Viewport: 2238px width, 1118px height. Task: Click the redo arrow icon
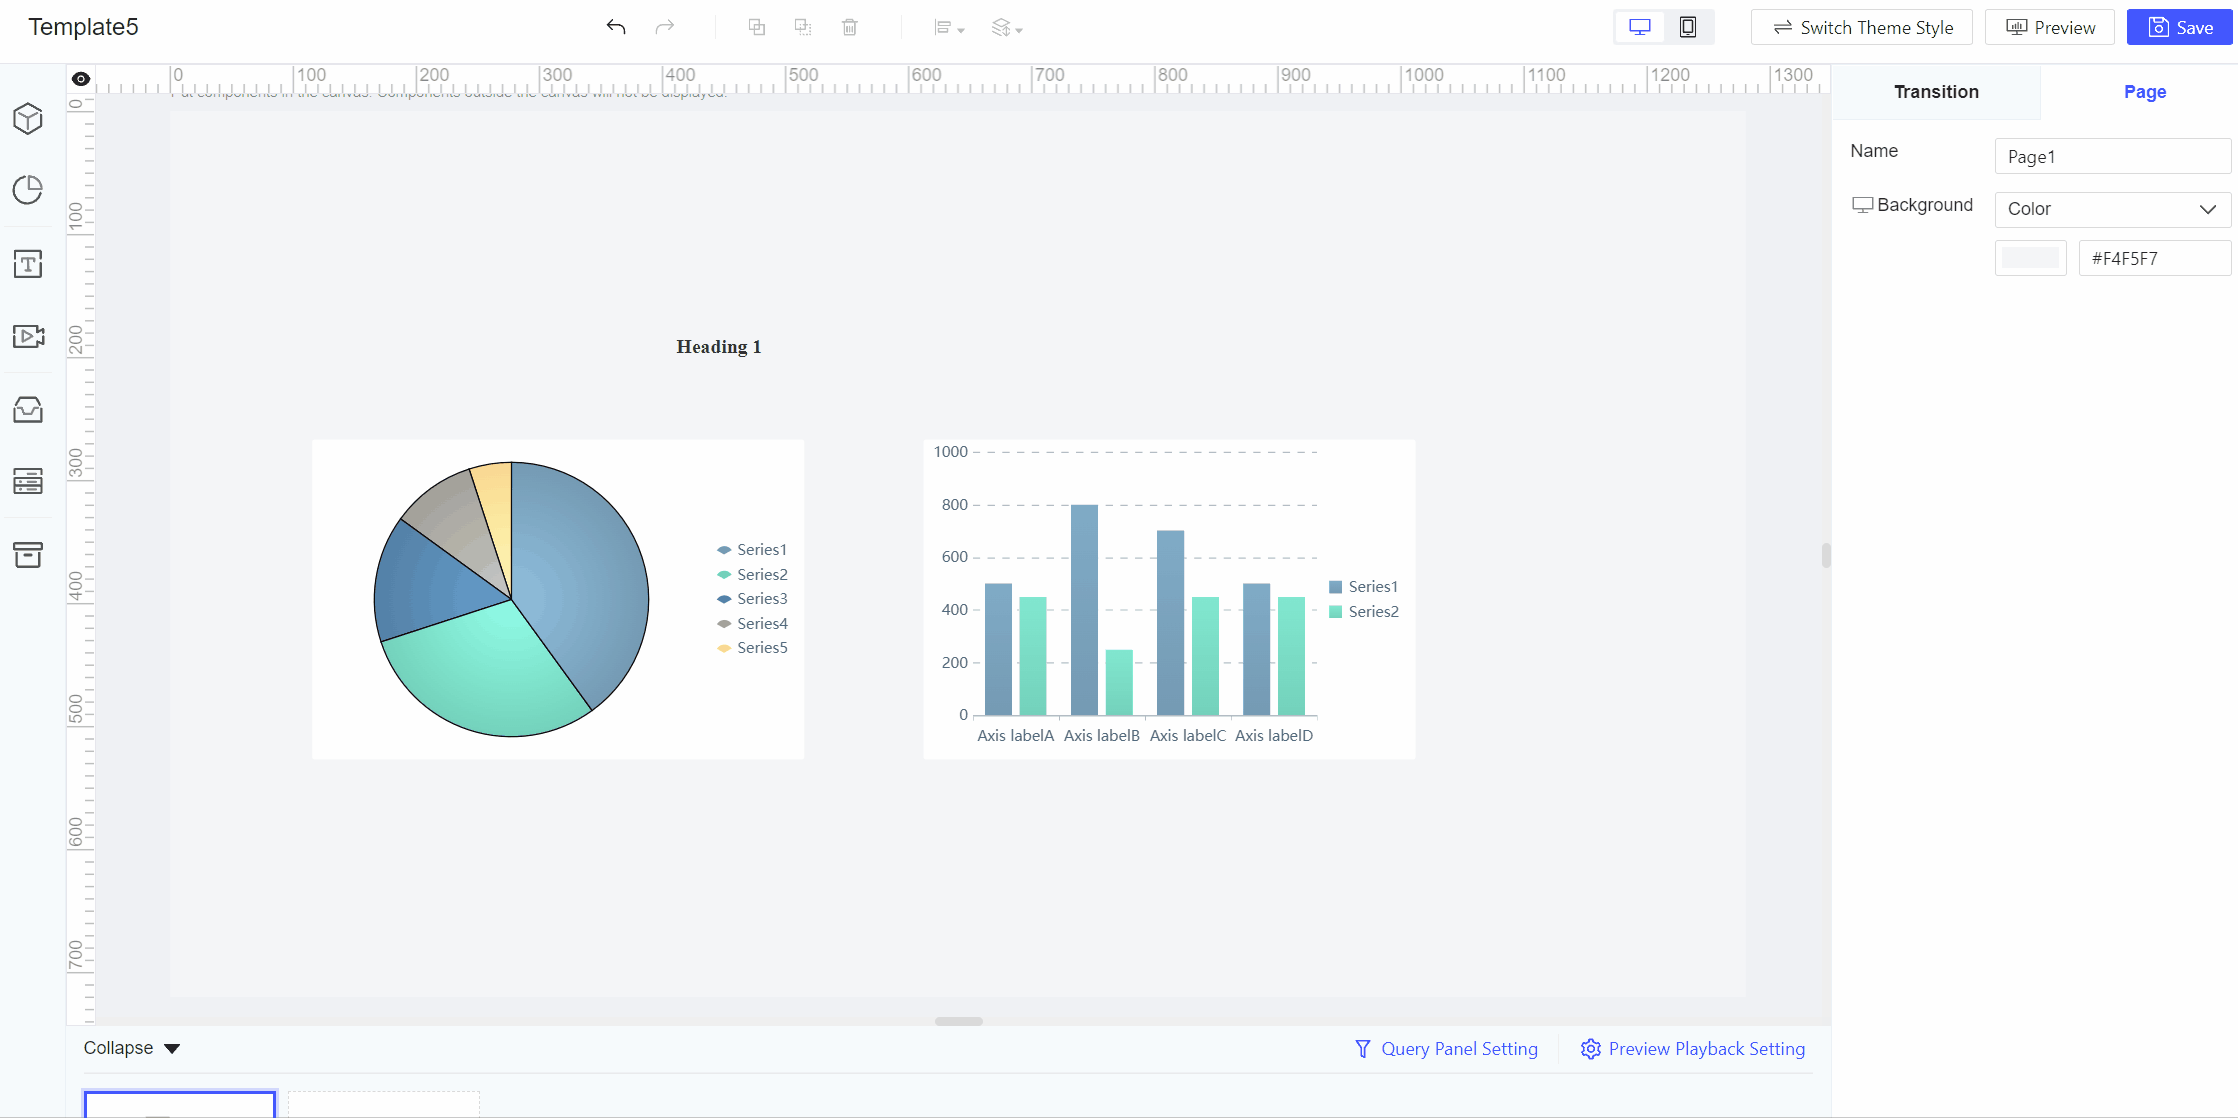pyautogui.click(x=664, y=27)
